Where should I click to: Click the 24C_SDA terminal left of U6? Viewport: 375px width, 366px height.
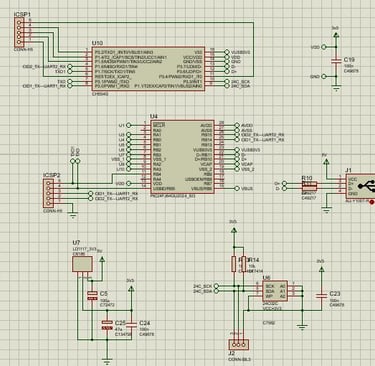pos(217,291)
